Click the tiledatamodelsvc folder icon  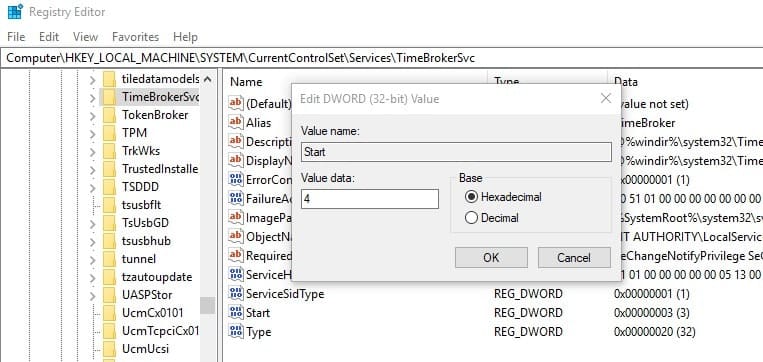[109, 78]
